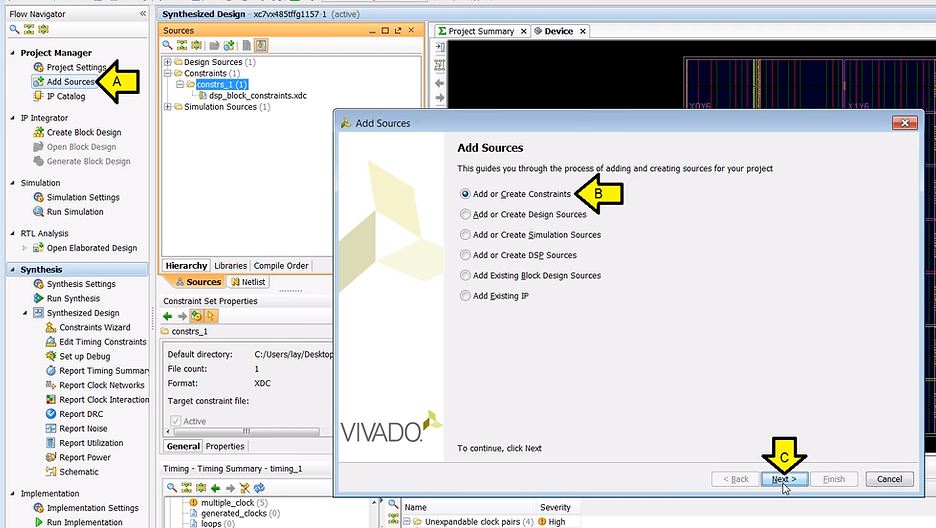Viewport: 936px width, 528px height.
Task: Expand the Design Sources tree node
Action: click(x=168, y=62)
